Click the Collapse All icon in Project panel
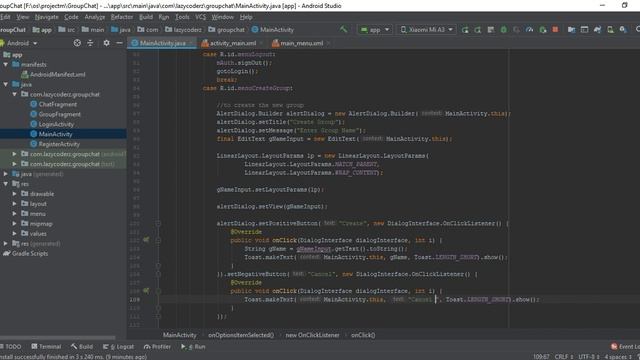 (x=90, y=43)
